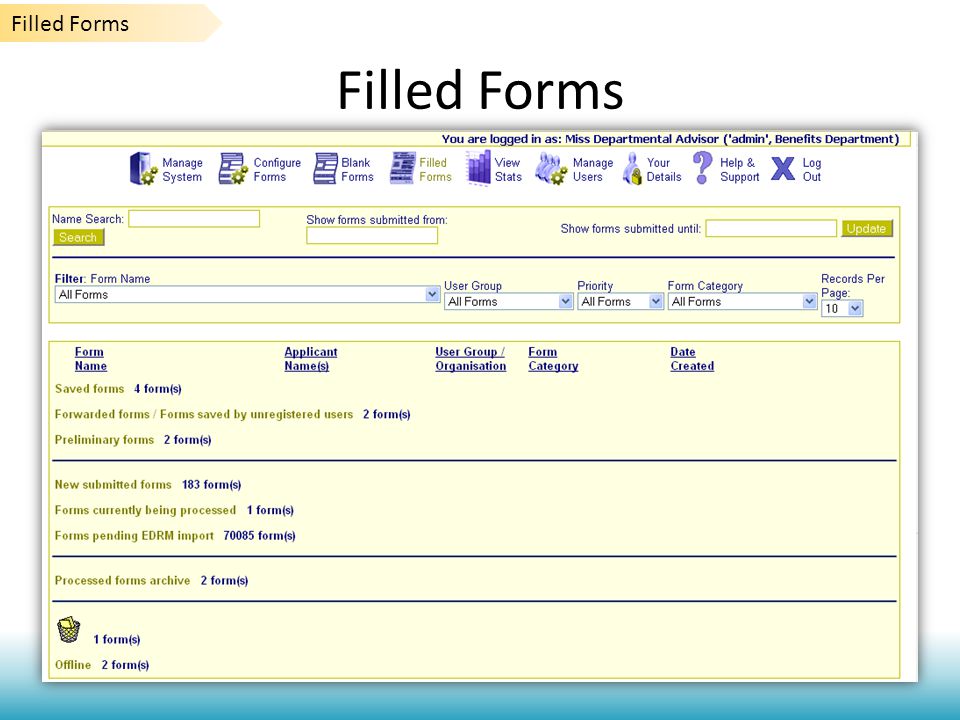The height and width of the screenshot is (720, 960).
Task: Click the Saved forms label
Action: pyautogui.click(x=89, y=389)
